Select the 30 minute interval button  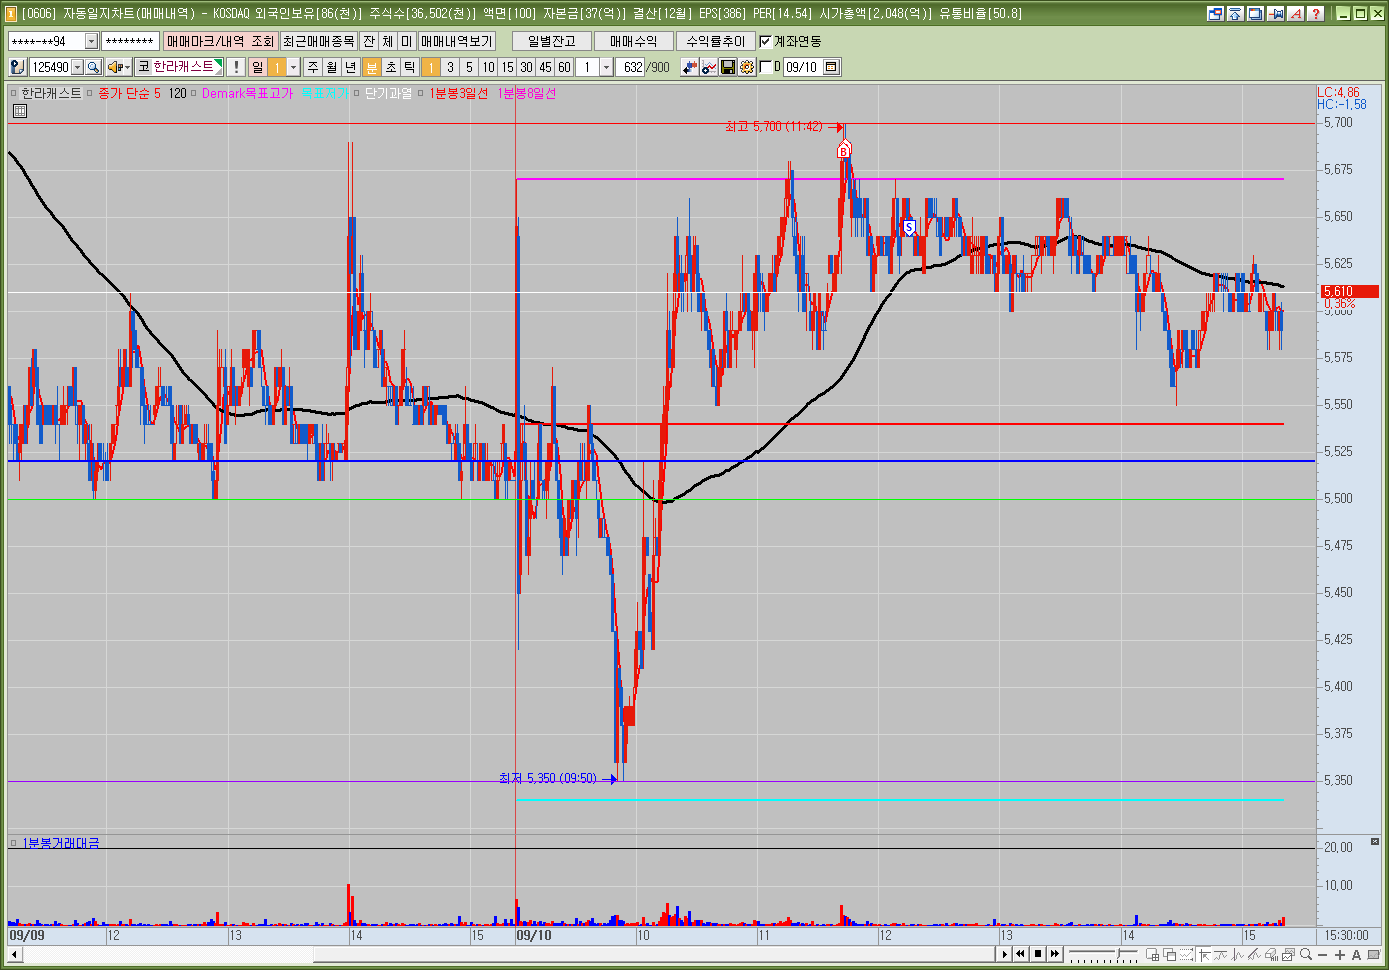(x=526, y=67)
